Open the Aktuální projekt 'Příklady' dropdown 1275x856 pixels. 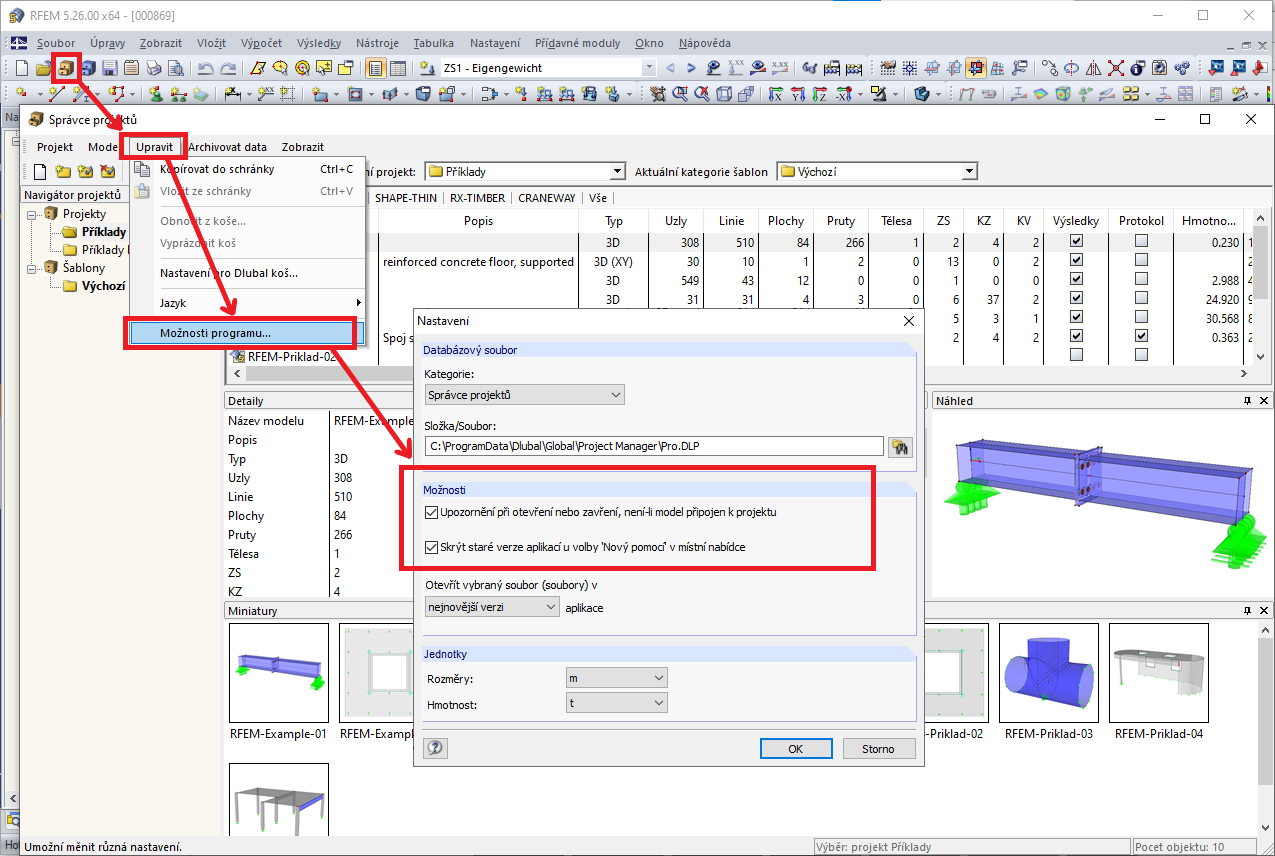point(525,172)
